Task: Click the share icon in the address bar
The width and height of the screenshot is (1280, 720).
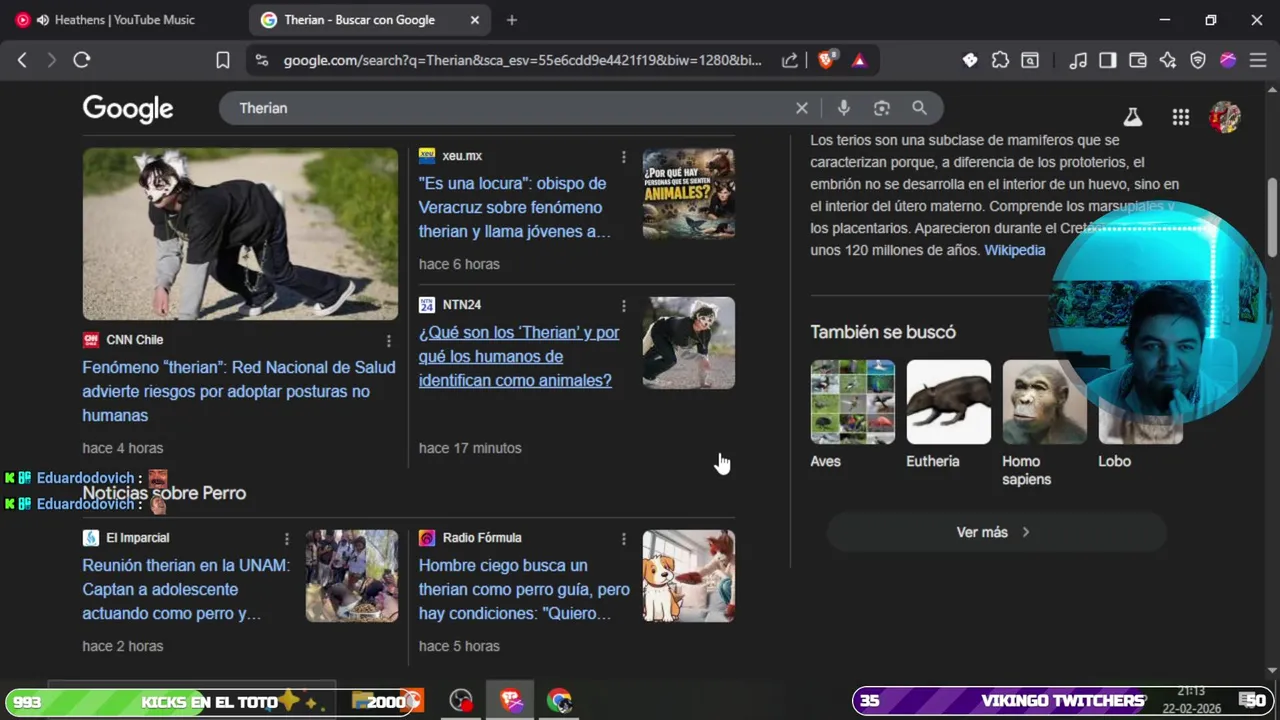Action: (x=790, y=60)
